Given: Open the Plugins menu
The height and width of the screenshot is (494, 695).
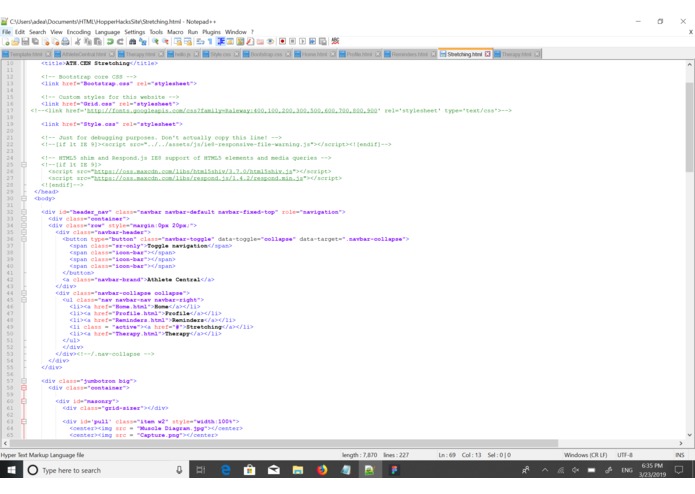Looking at the screenshot, I should point(211,32).
